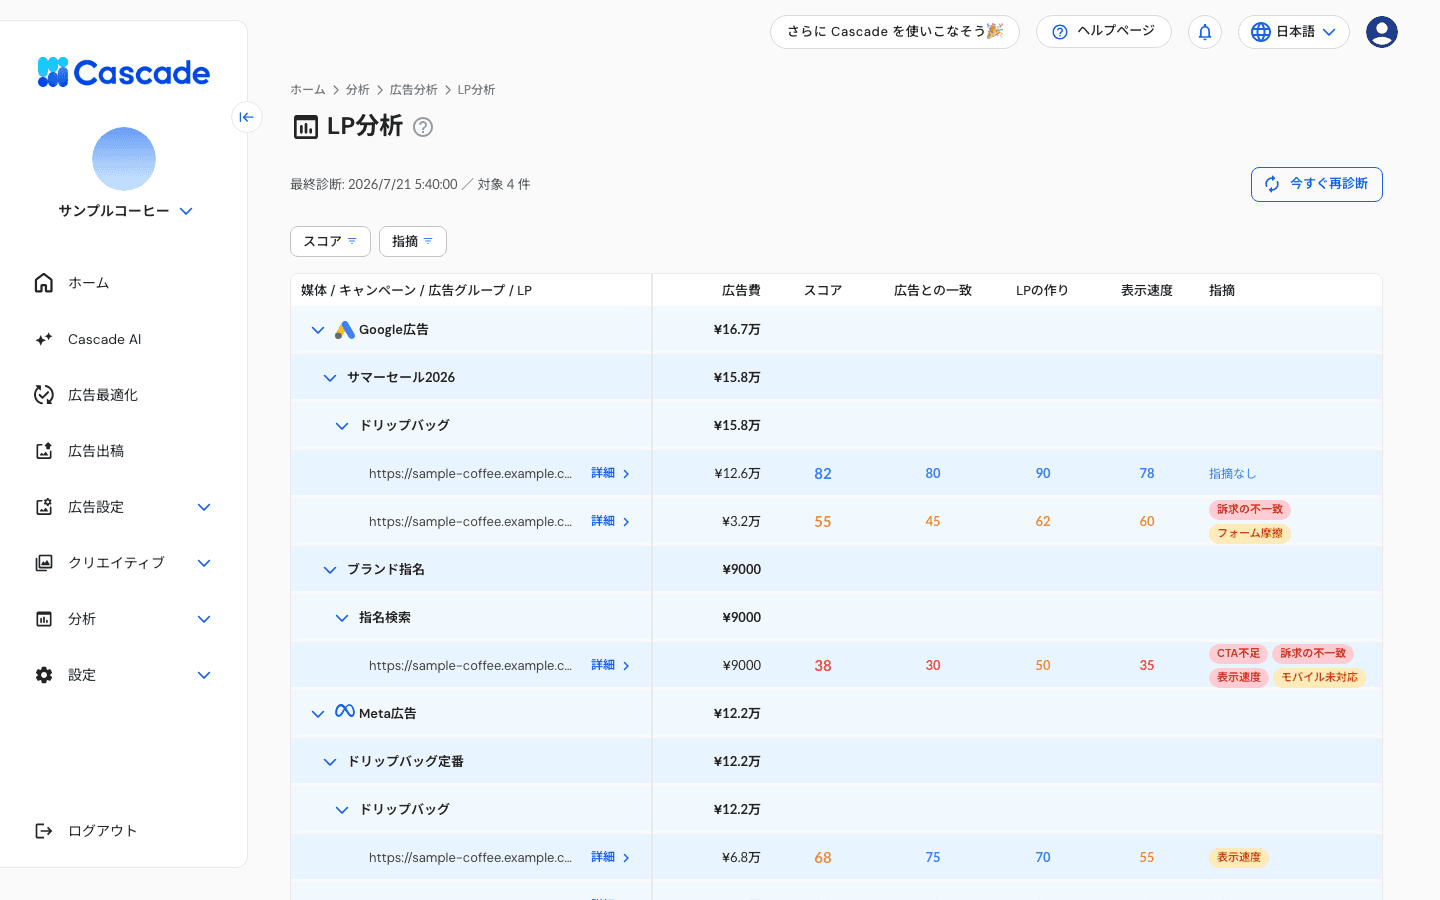Viewport: 1440px width, 900px height.
Task: Click さらに Cascade を使いこなそう button
Action: tap(895, 32)
